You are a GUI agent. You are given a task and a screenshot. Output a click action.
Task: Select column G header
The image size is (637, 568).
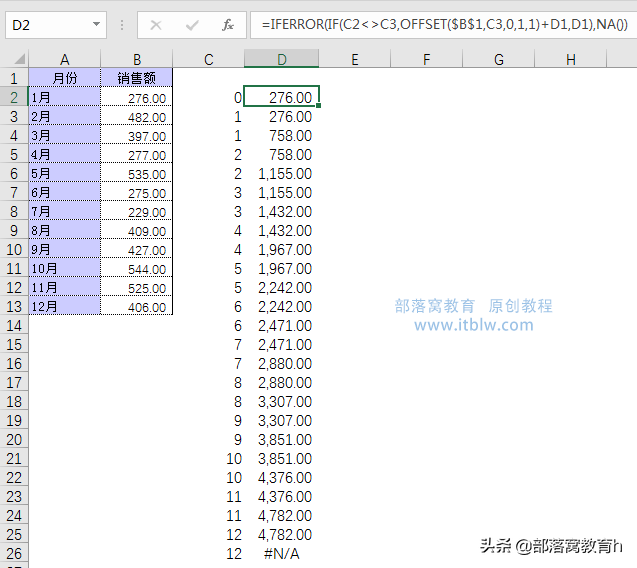click(x=499, y=60)
